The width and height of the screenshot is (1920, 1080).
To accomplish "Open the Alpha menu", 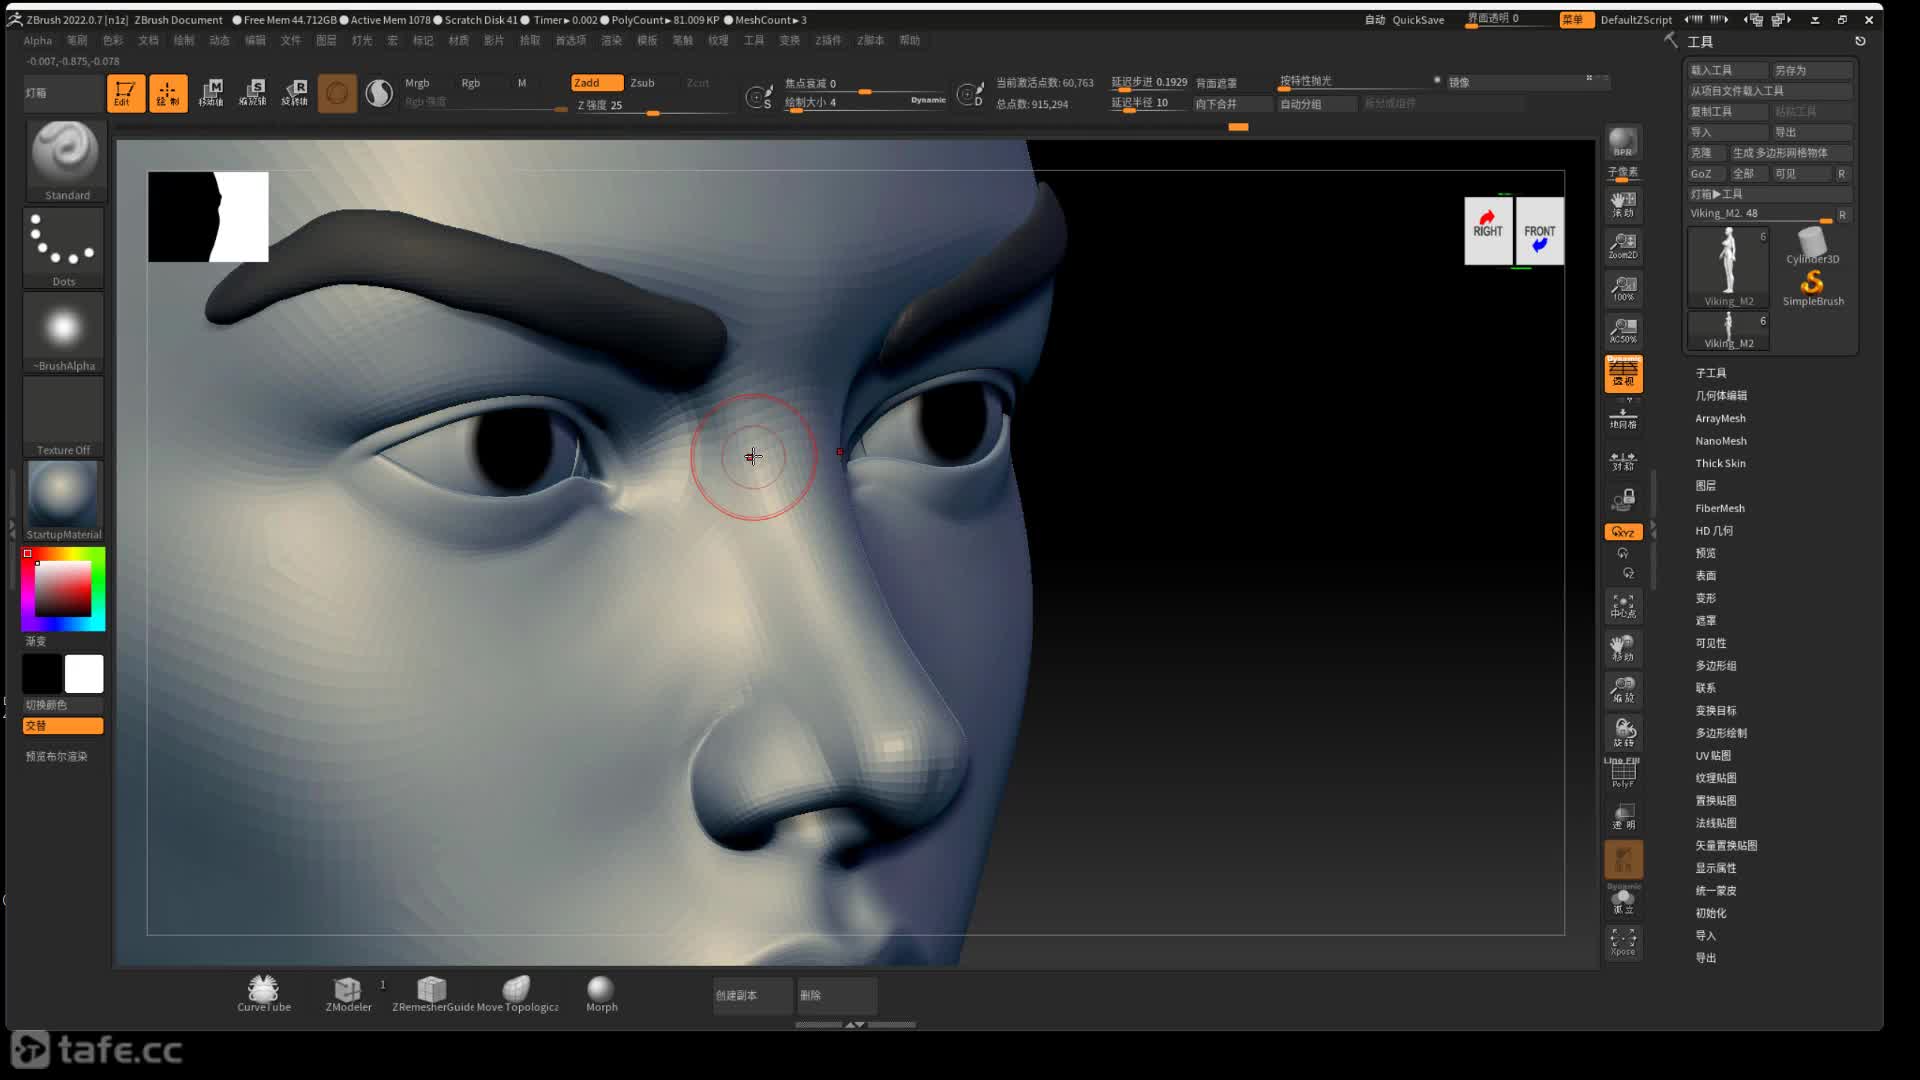I will (38, 41).
